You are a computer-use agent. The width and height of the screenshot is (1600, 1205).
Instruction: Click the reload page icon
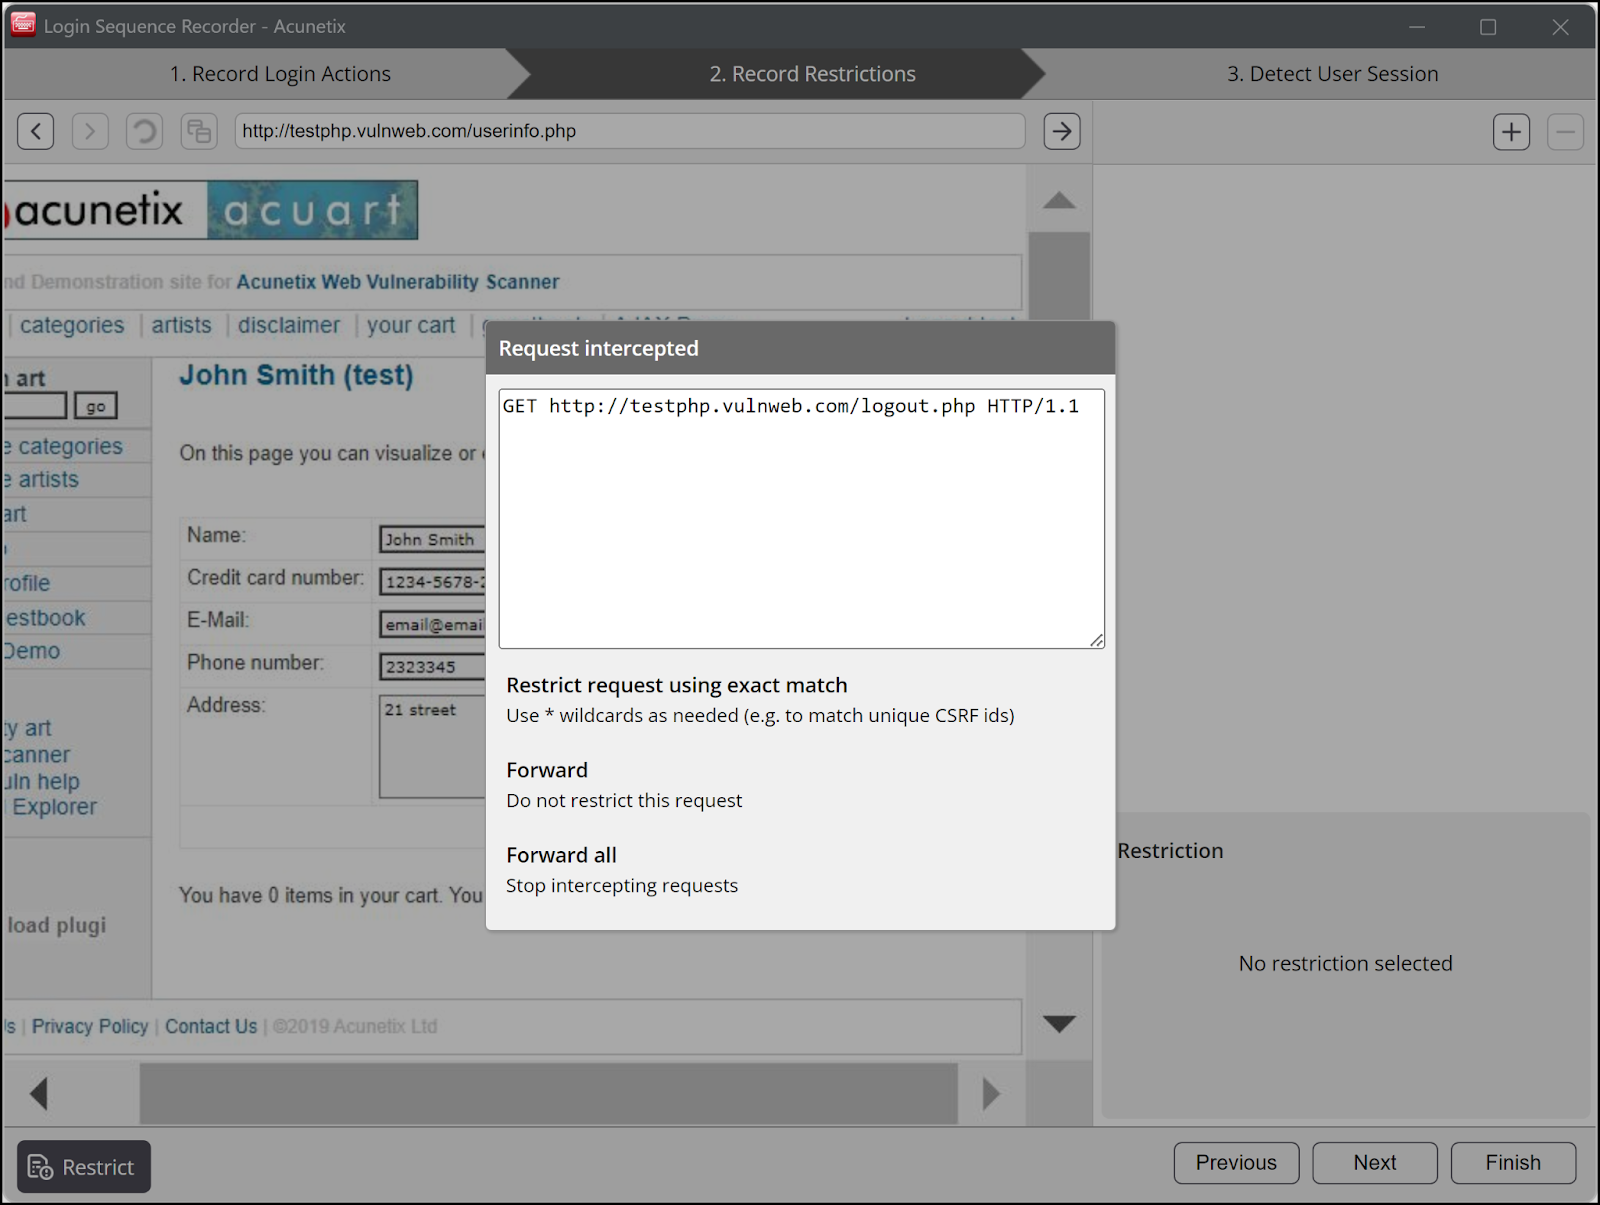click(144, 131)
